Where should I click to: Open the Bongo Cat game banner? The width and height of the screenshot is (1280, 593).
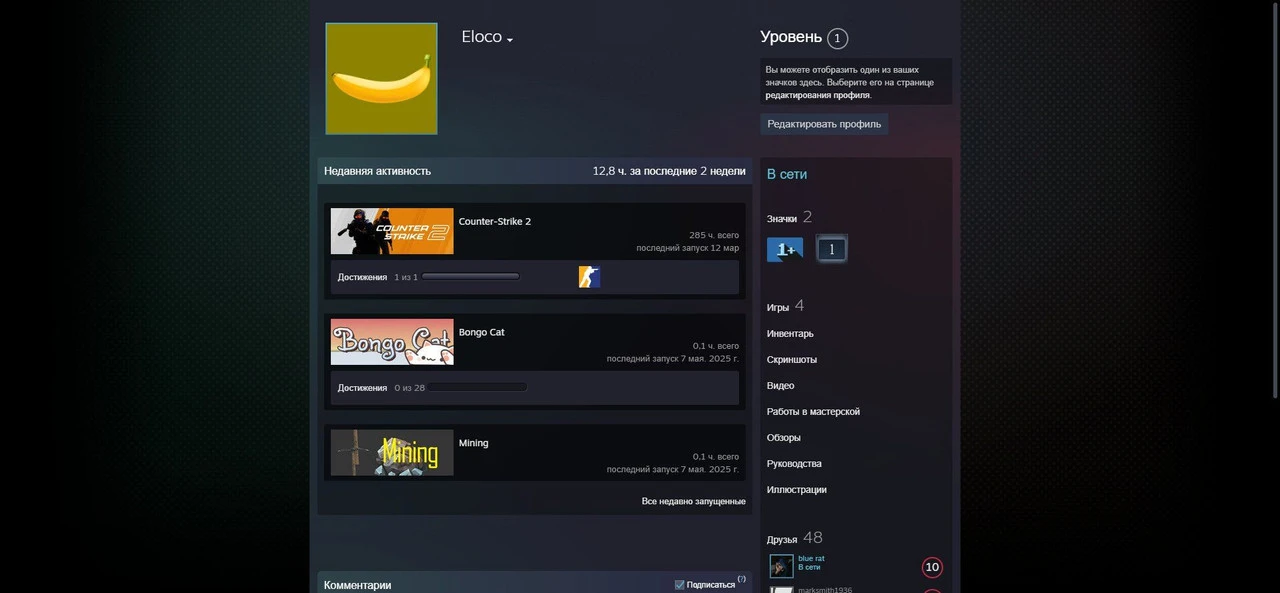[392, 342]
